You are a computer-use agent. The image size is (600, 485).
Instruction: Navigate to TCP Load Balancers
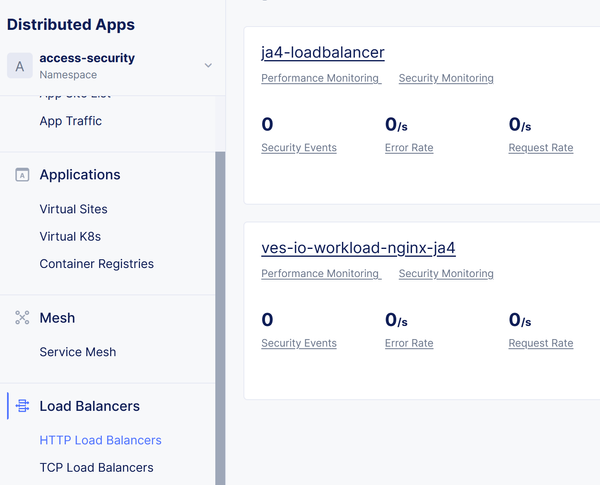(96, 467)
